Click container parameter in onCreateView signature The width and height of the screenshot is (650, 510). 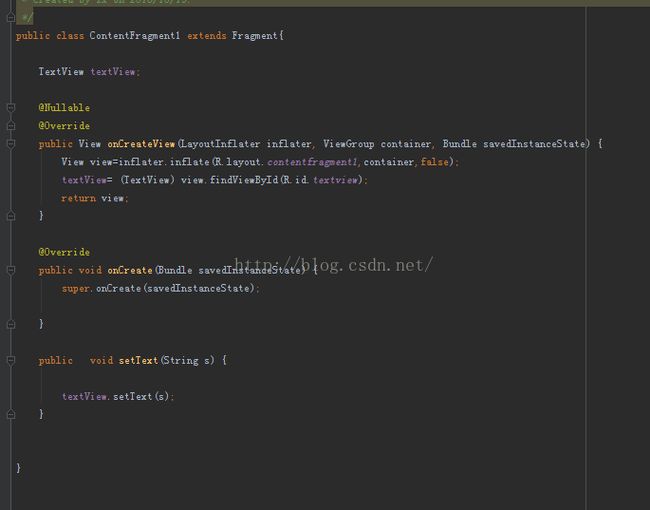tap(405, 144)
